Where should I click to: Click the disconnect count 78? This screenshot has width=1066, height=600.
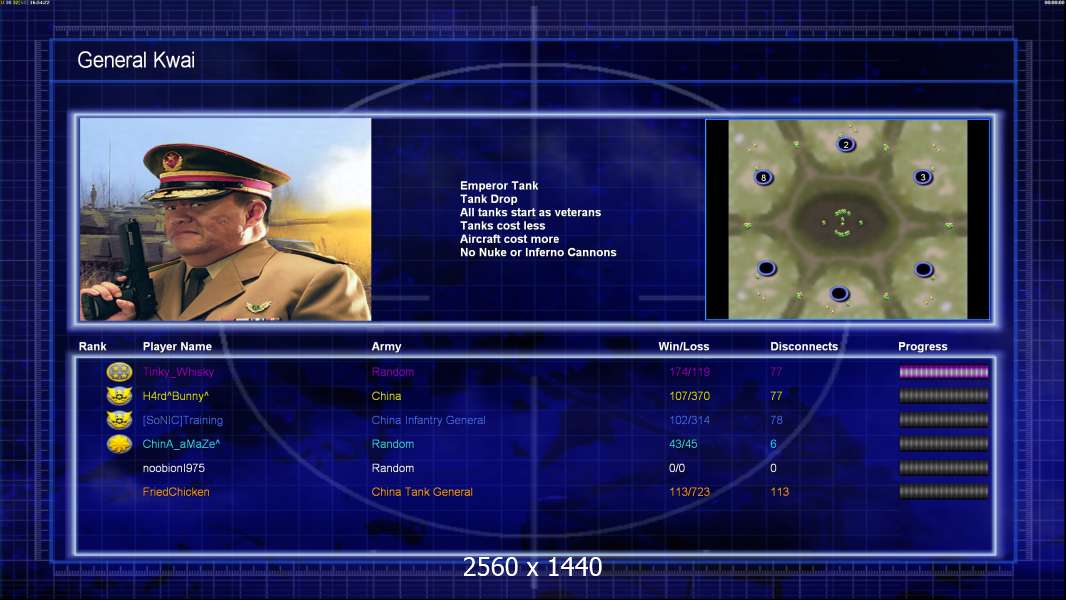pyautogui.click(x=776, y=420)
